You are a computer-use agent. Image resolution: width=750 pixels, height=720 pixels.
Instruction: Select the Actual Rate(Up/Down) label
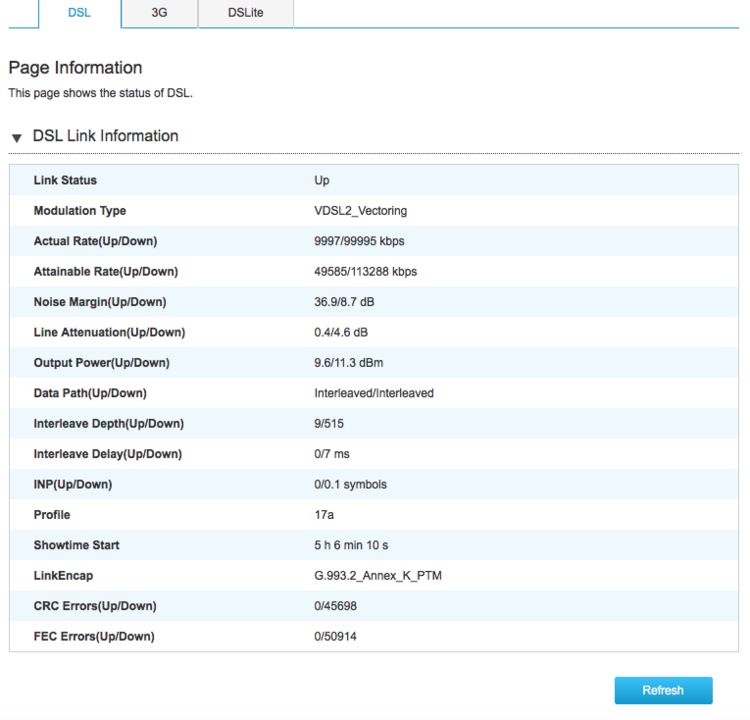pyautogui.click(x=95, y=241)
